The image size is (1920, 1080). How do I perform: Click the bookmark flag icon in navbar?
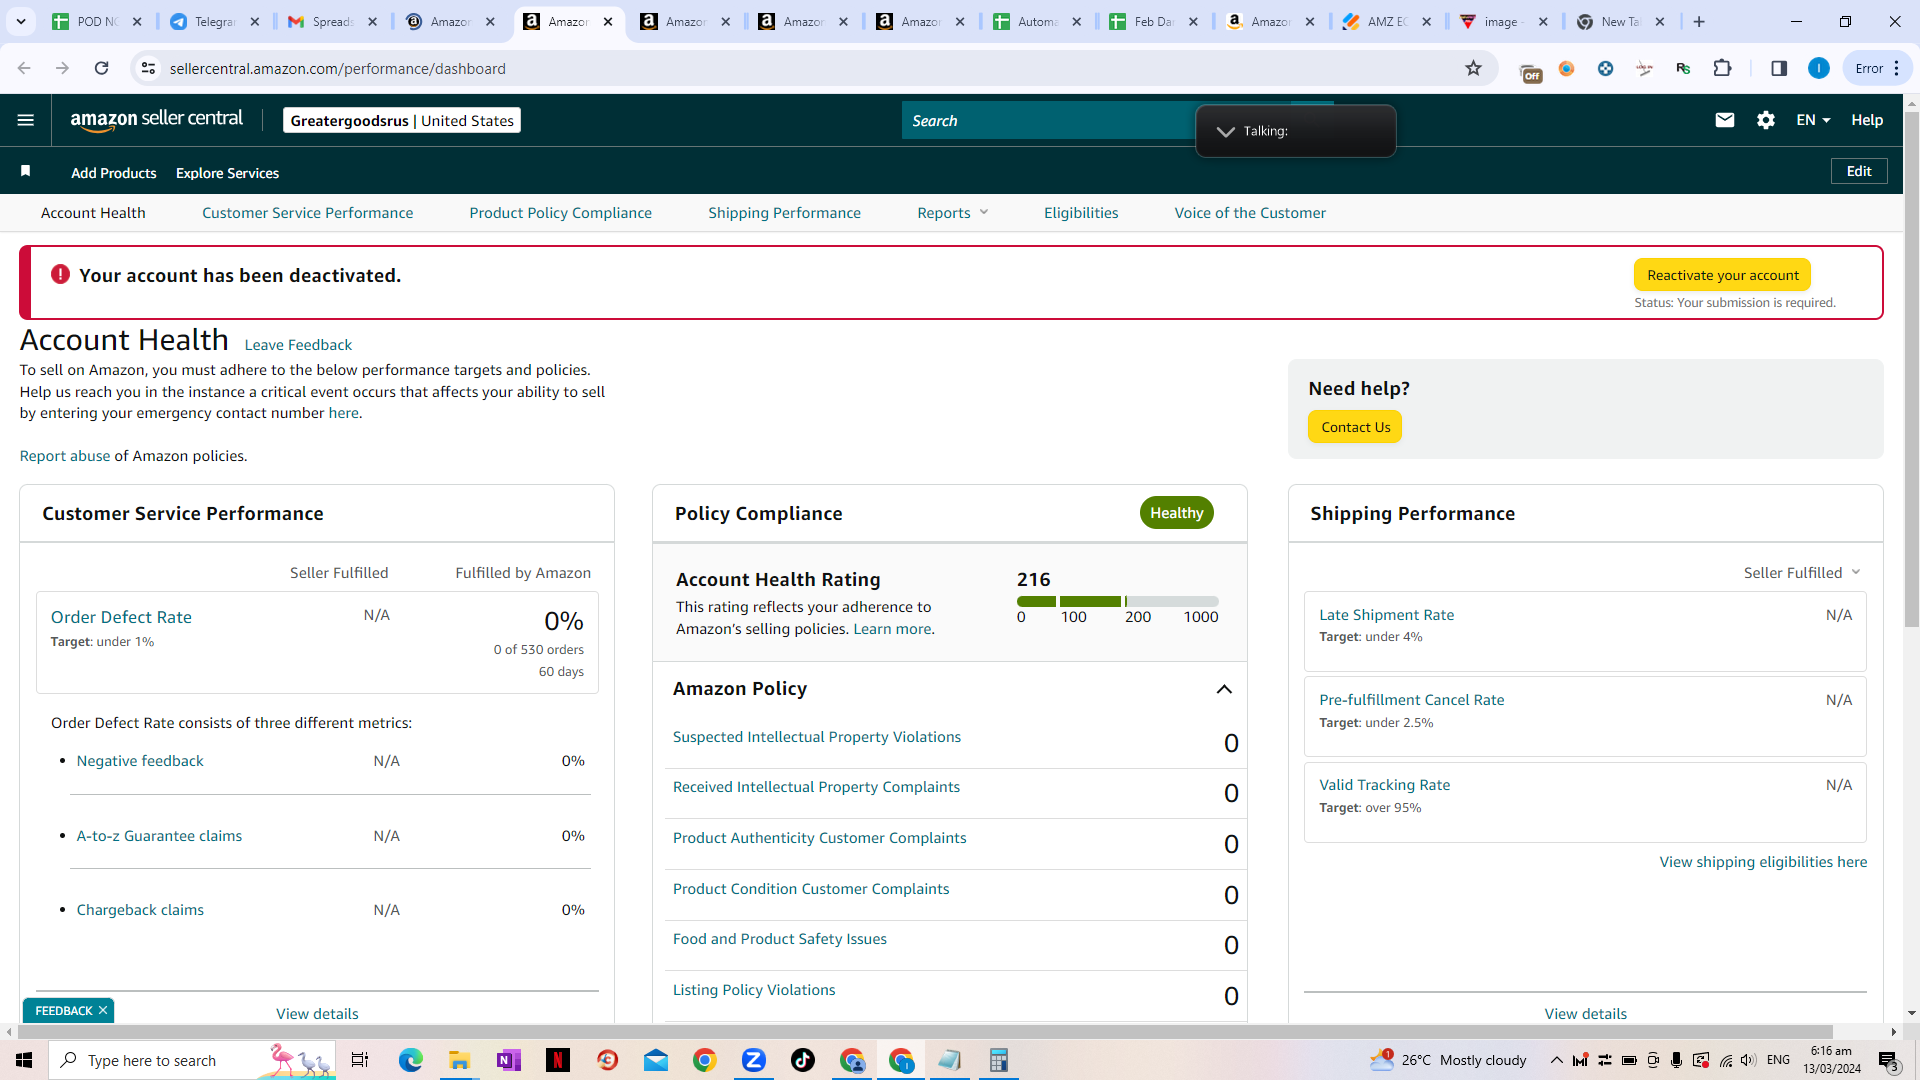click(x=26, y=172)
